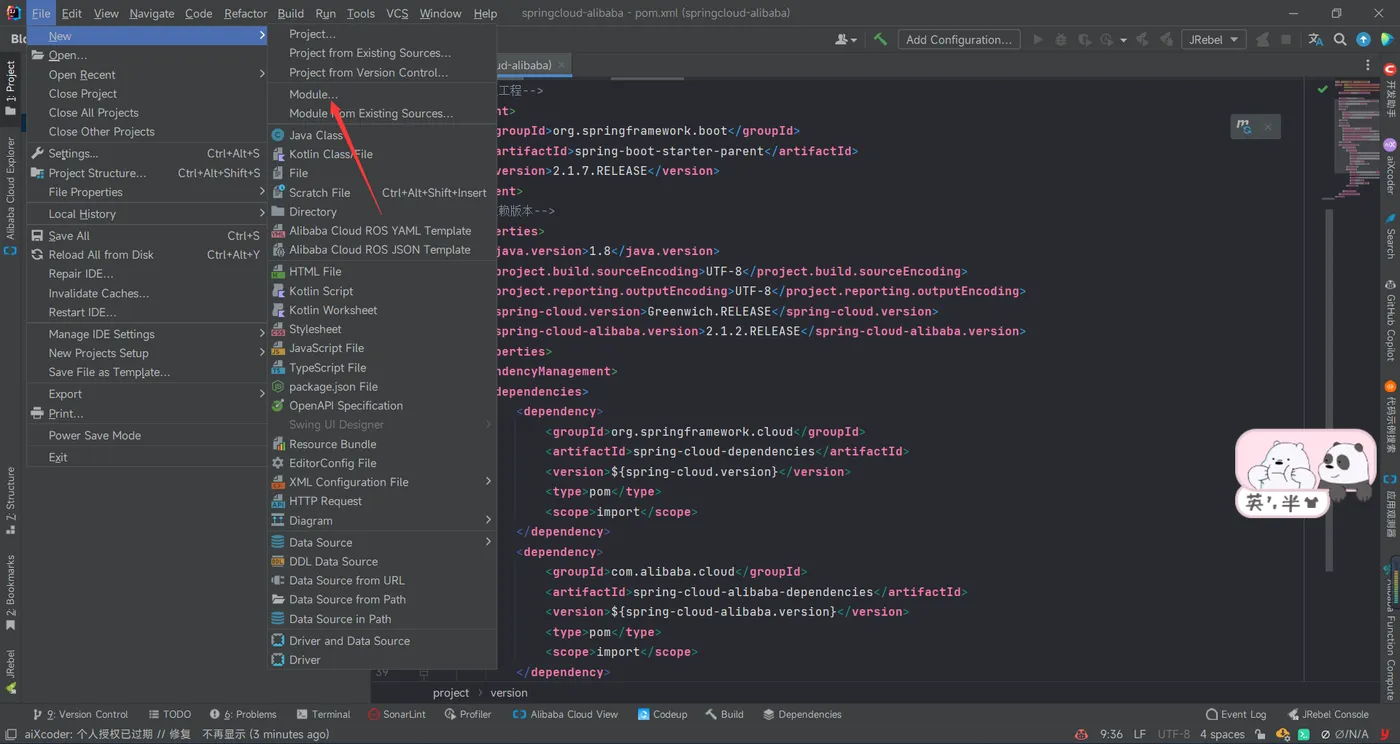Open JRebel Console tool window
The width and height of the screenshot is (1400, 744).
click(1328, 714)
